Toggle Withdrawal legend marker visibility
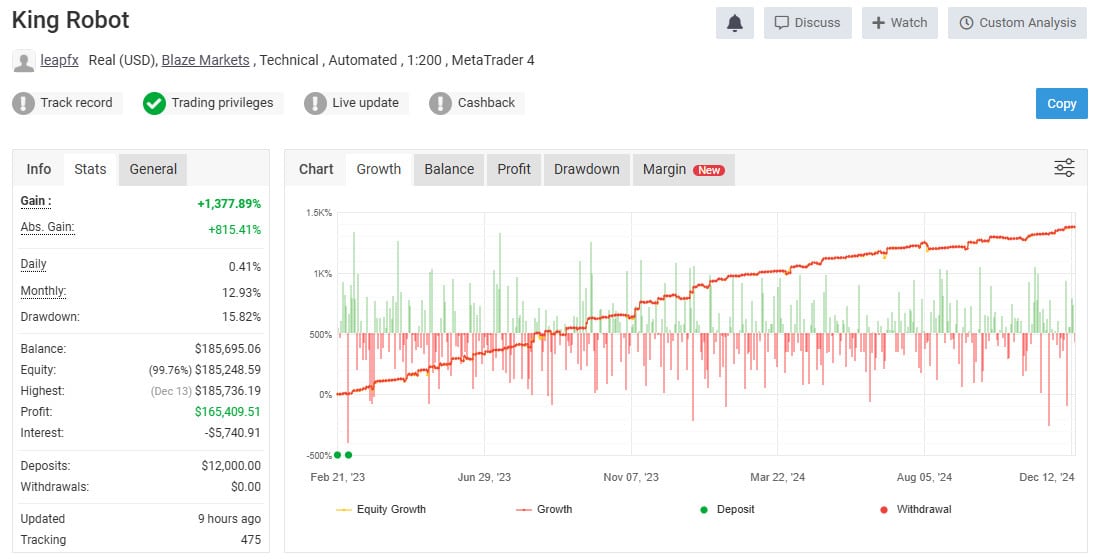The image size is (1095, 560). [x=915, y=509]
